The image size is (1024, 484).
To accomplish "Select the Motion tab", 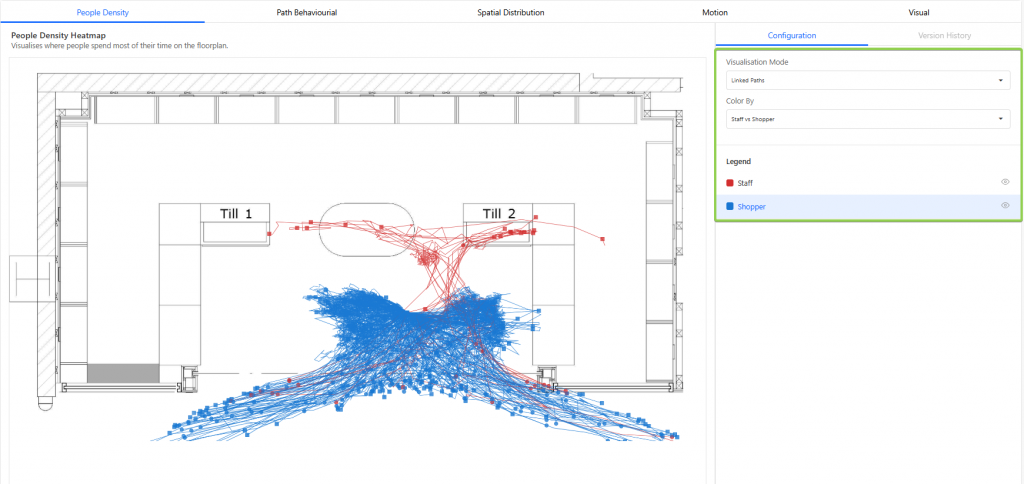I will click(715, 12).
